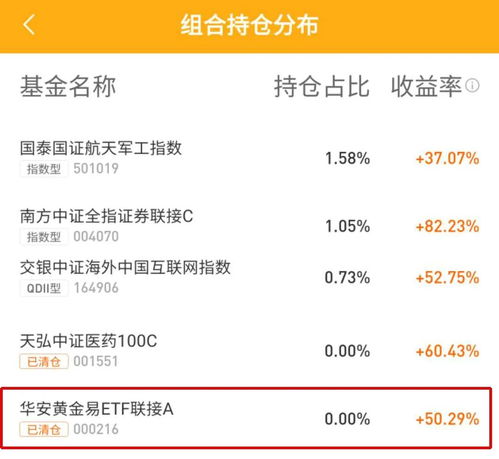Tap the +37.07% return value
The image size is (499, 459).
click(x=447, y=158)
